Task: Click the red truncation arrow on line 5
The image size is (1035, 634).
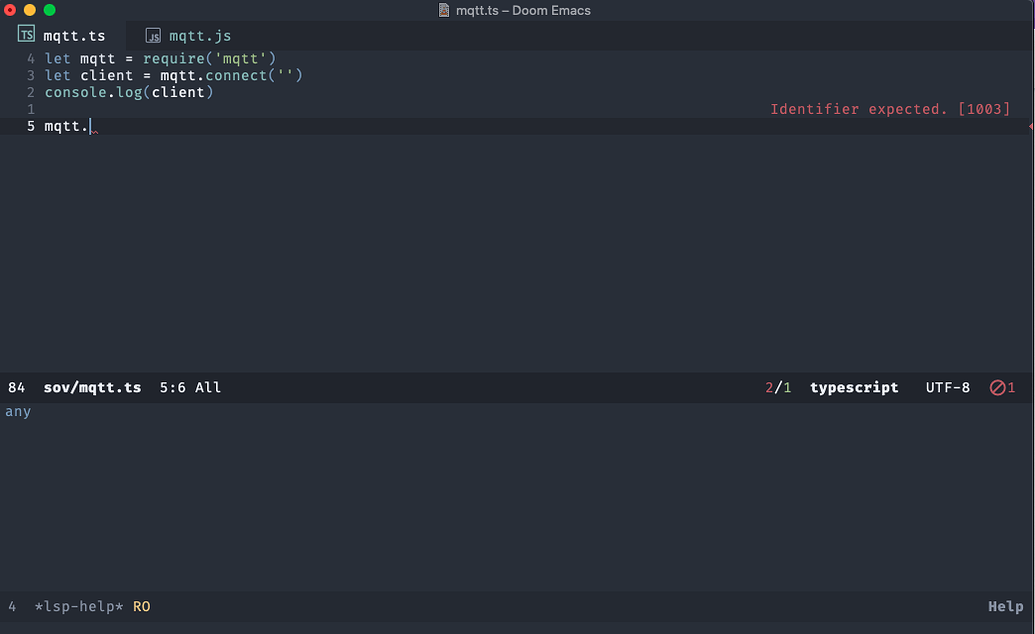Action: [1030, 126]
